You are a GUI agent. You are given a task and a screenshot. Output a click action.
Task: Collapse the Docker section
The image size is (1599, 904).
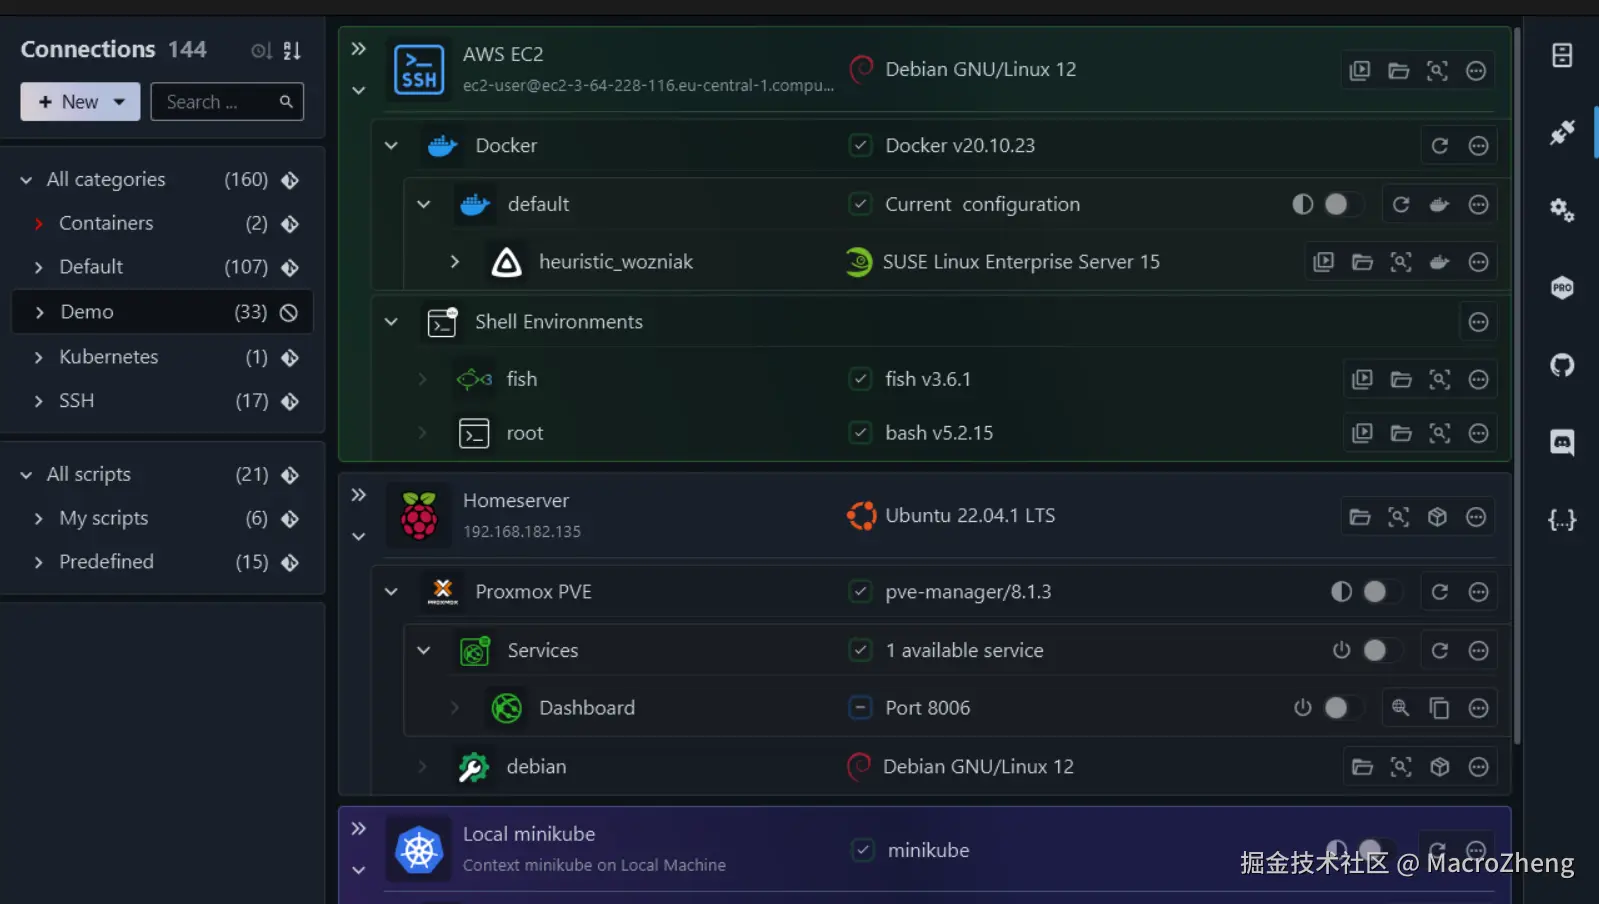pos(391,146)
